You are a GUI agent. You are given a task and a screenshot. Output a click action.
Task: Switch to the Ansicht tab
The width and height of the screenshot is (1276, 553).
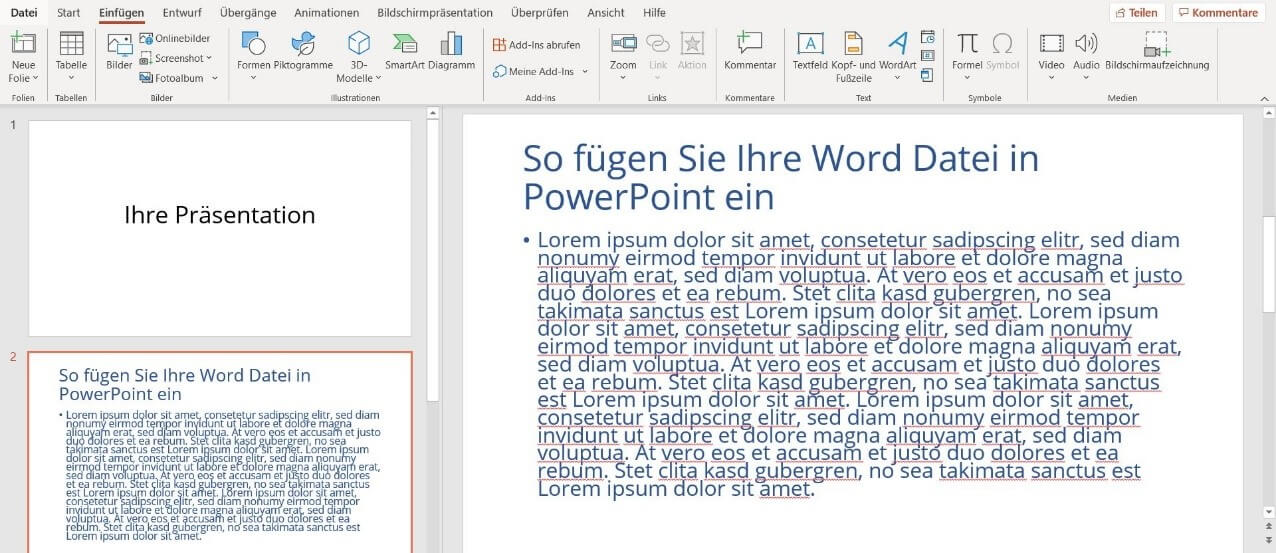(606, 13)
